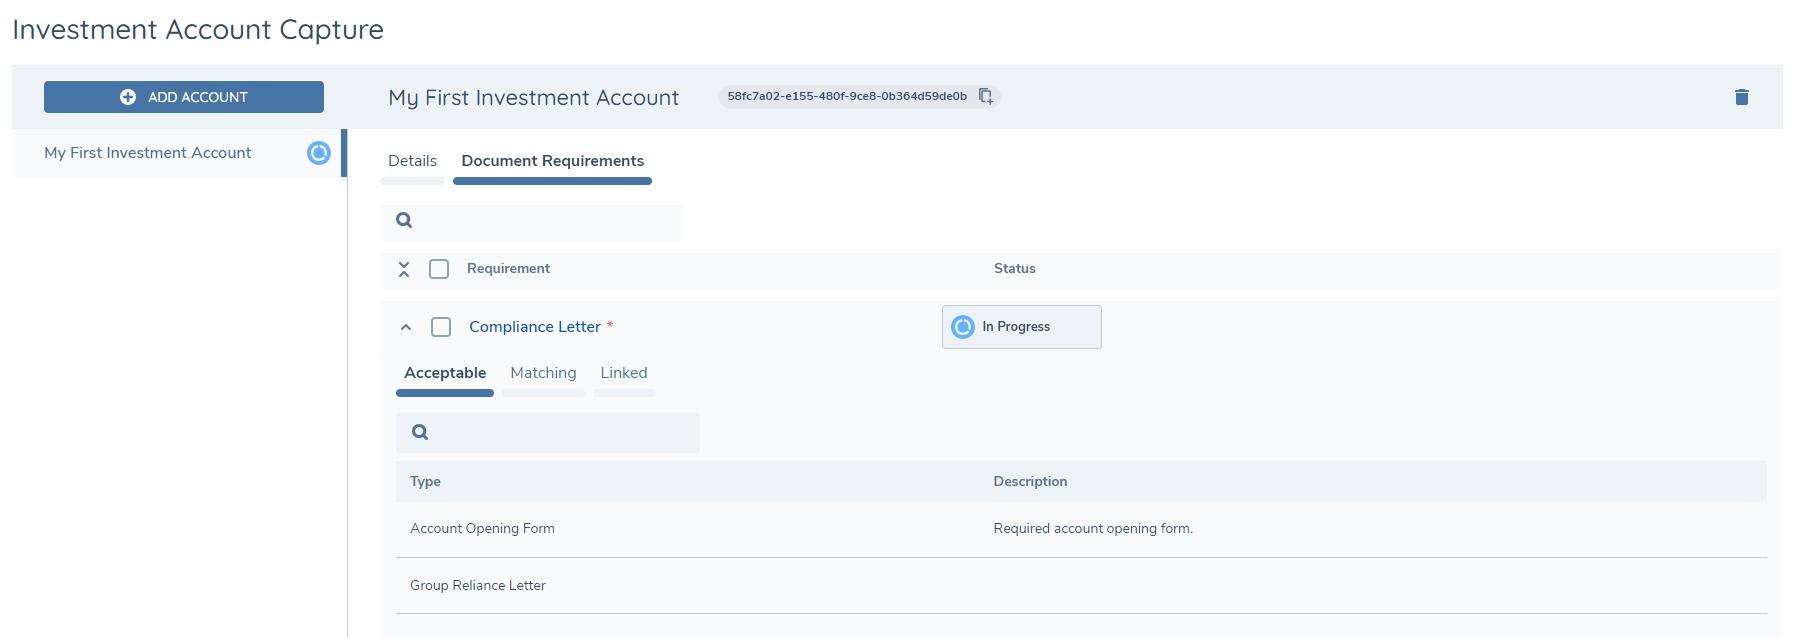Check the Compliance Letter checkbox
This screenshot has width=1796, height=637.
tap(441, 327)
